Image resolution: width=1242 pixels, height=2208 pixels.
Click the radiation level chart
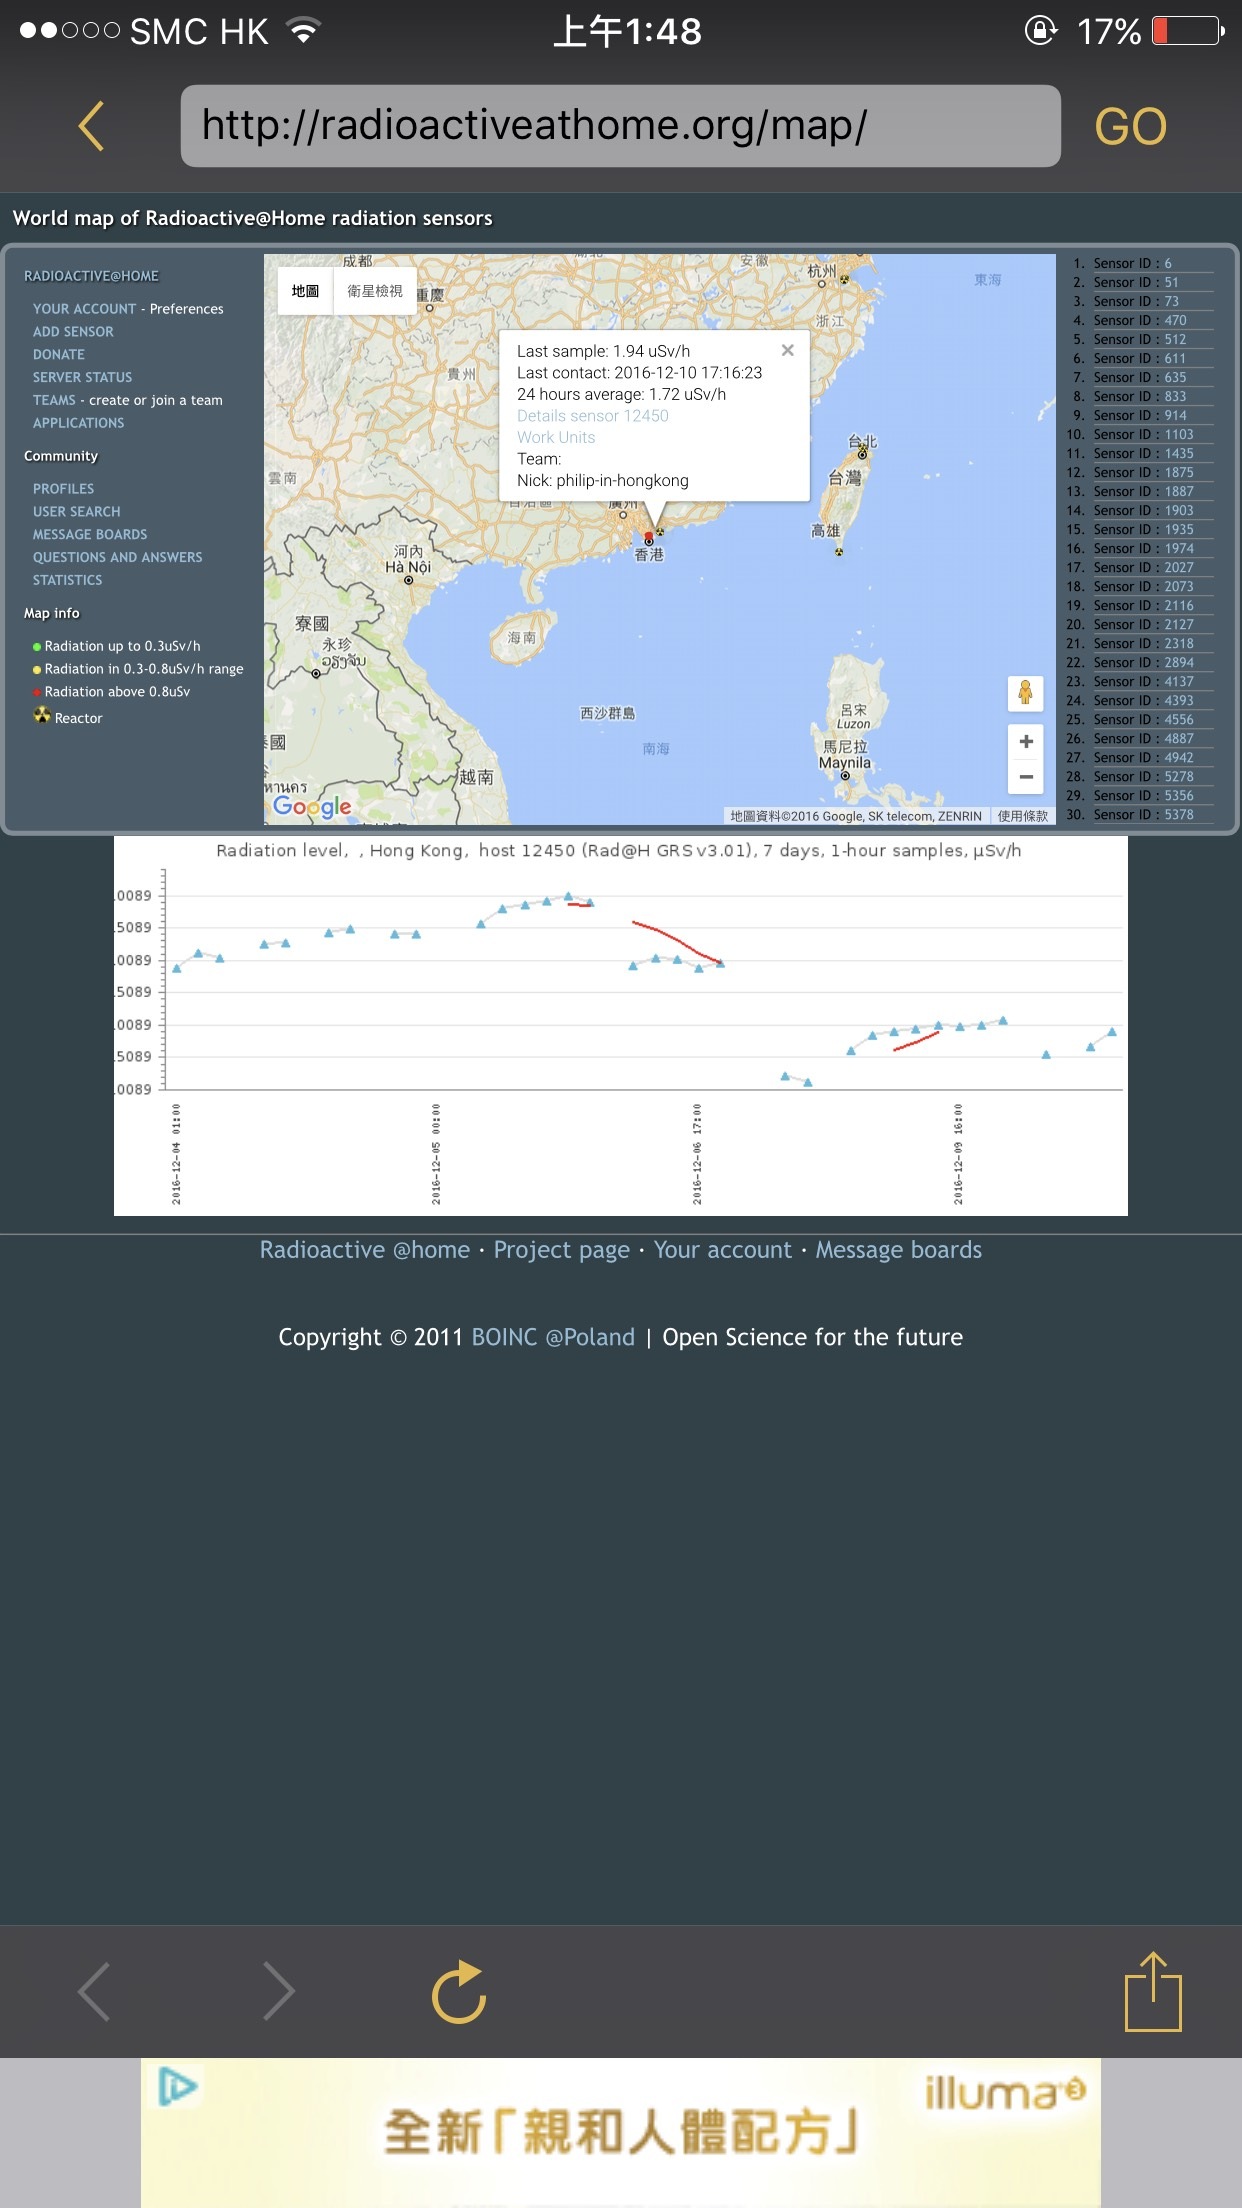[x=620, y=1026]
